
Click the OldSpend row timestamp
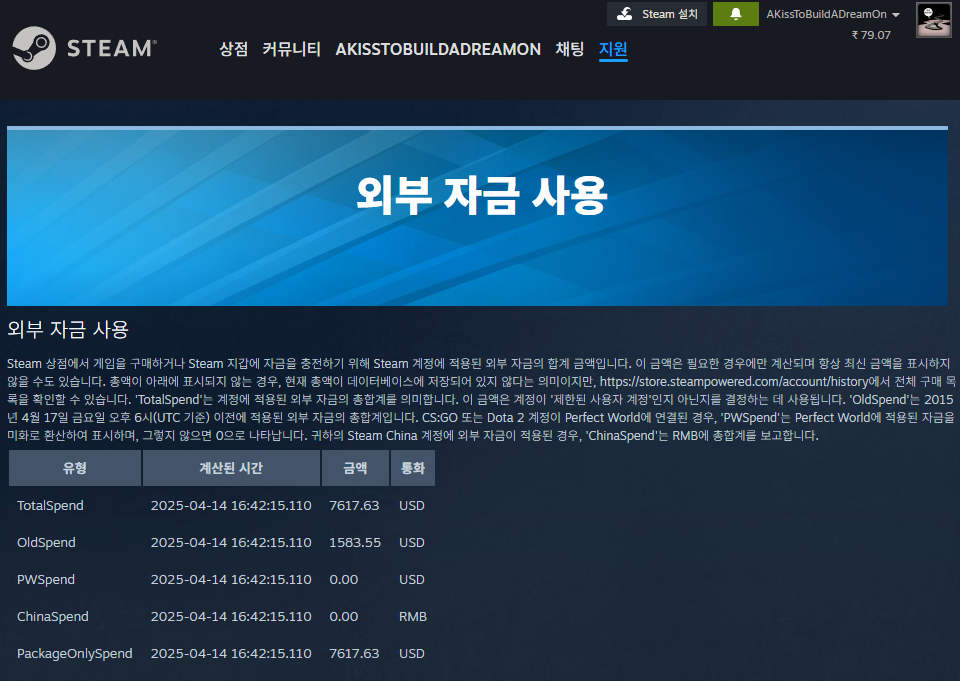[231, 543]
